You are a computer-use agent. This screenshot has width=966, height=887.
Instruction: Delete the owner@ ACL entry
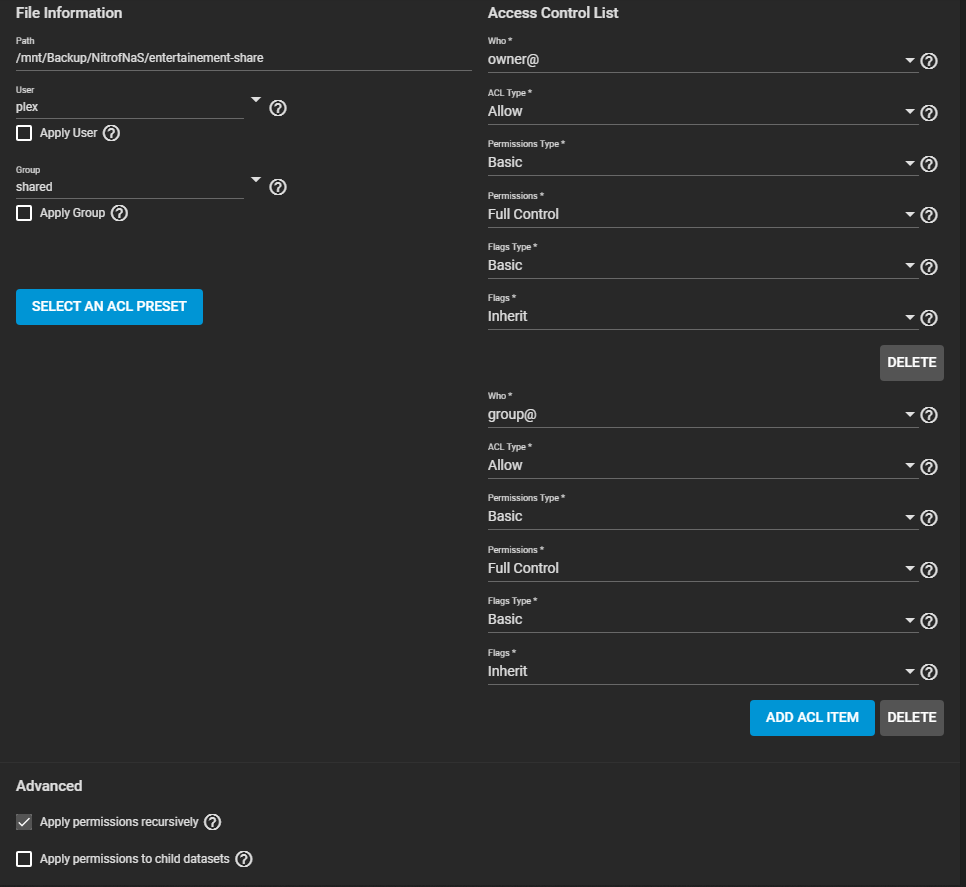pyautogui.click(x=911, y=363)
